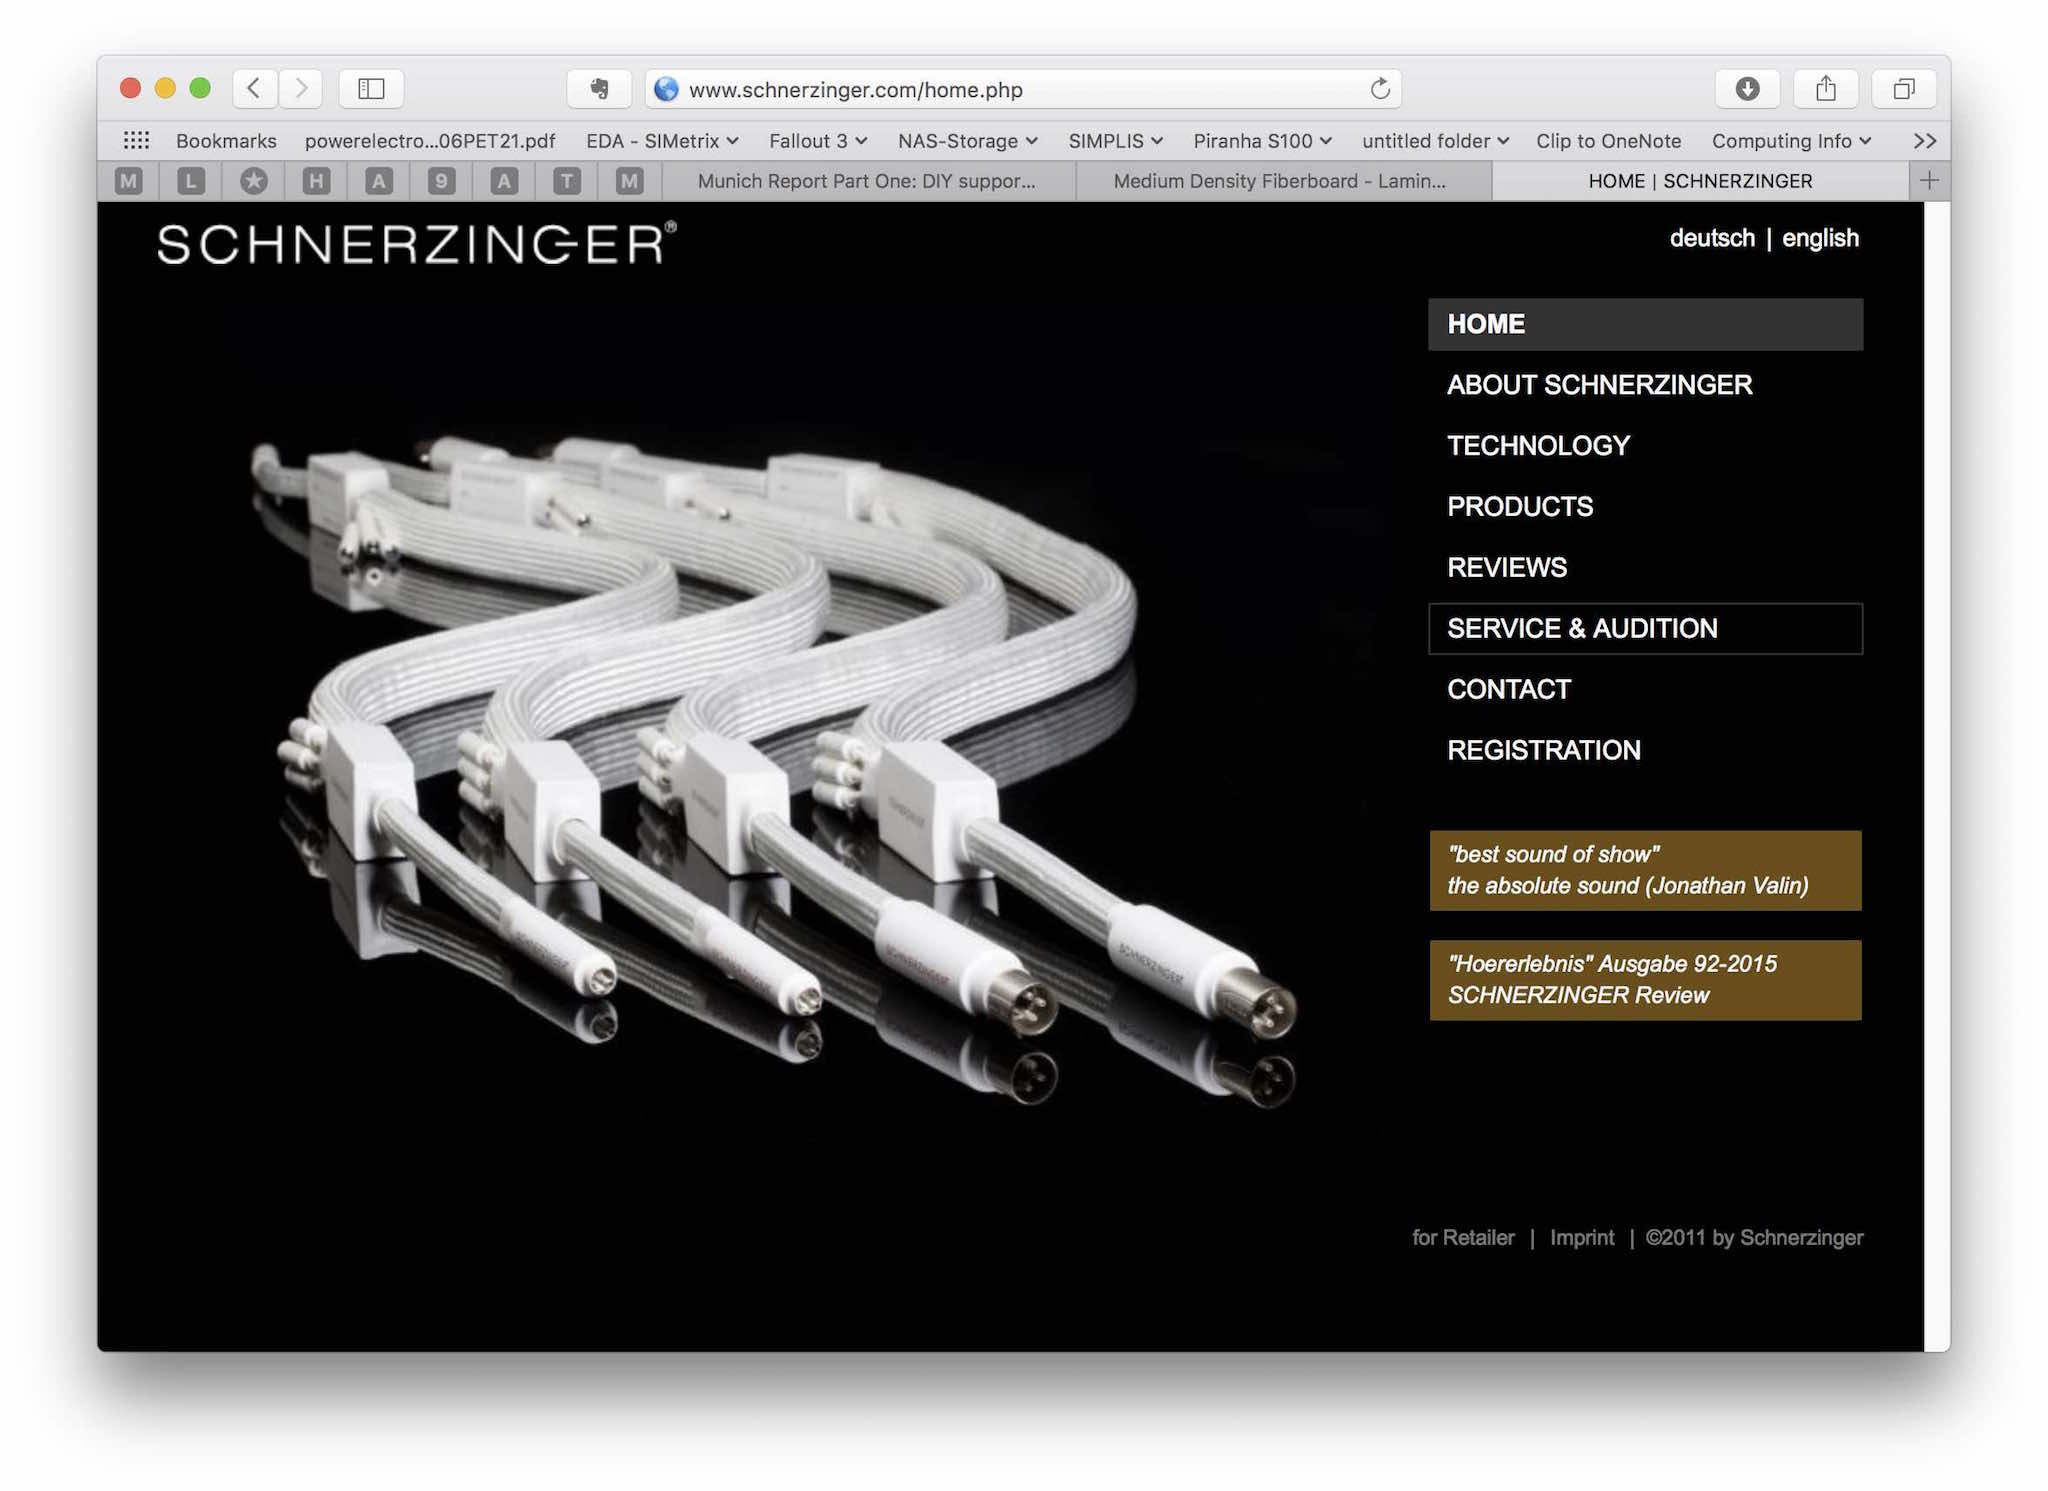Open the Bookmarks favorites item
This screenshot has width=2048, height=1491.
[226, 141]
